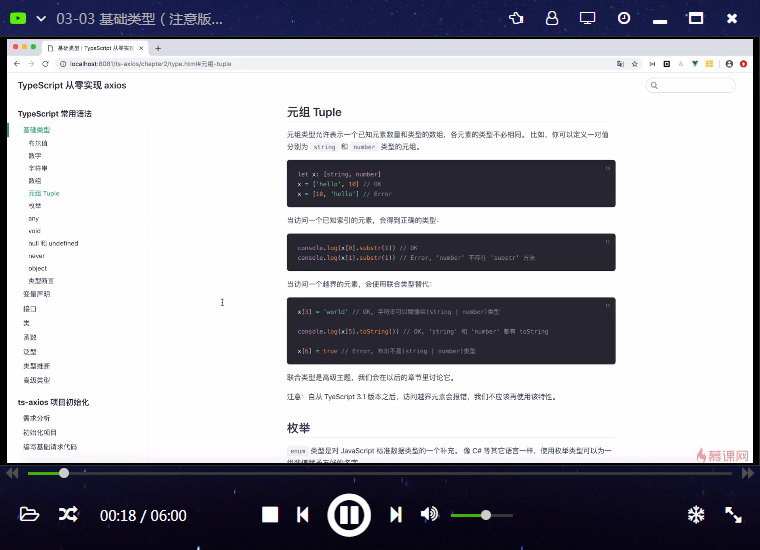Screen dimensions: 760x550
Task: Open 基础类型 in the sidebar
Action: (37, 130)
